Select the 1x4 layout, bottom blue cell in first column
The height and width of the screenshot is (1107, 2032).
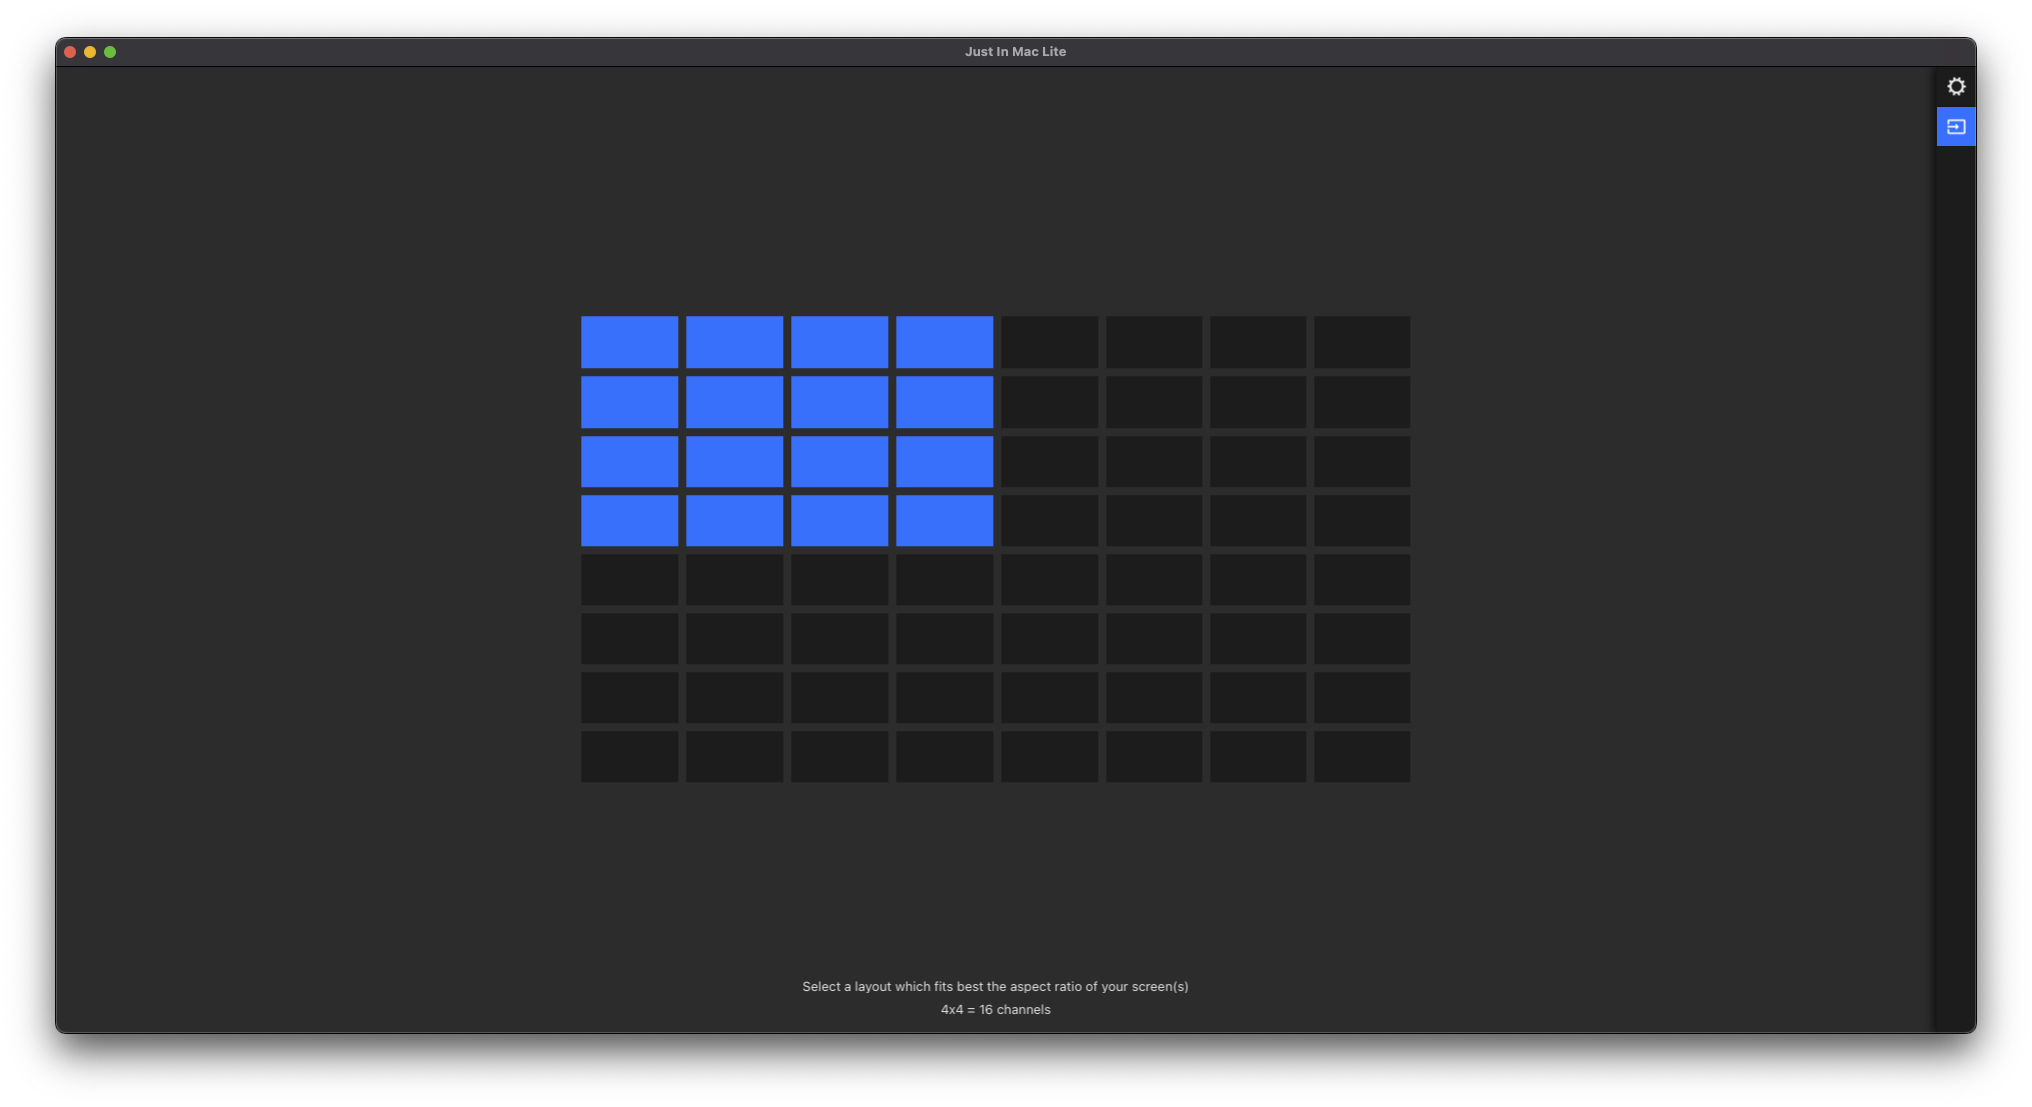tap(629, 520)
